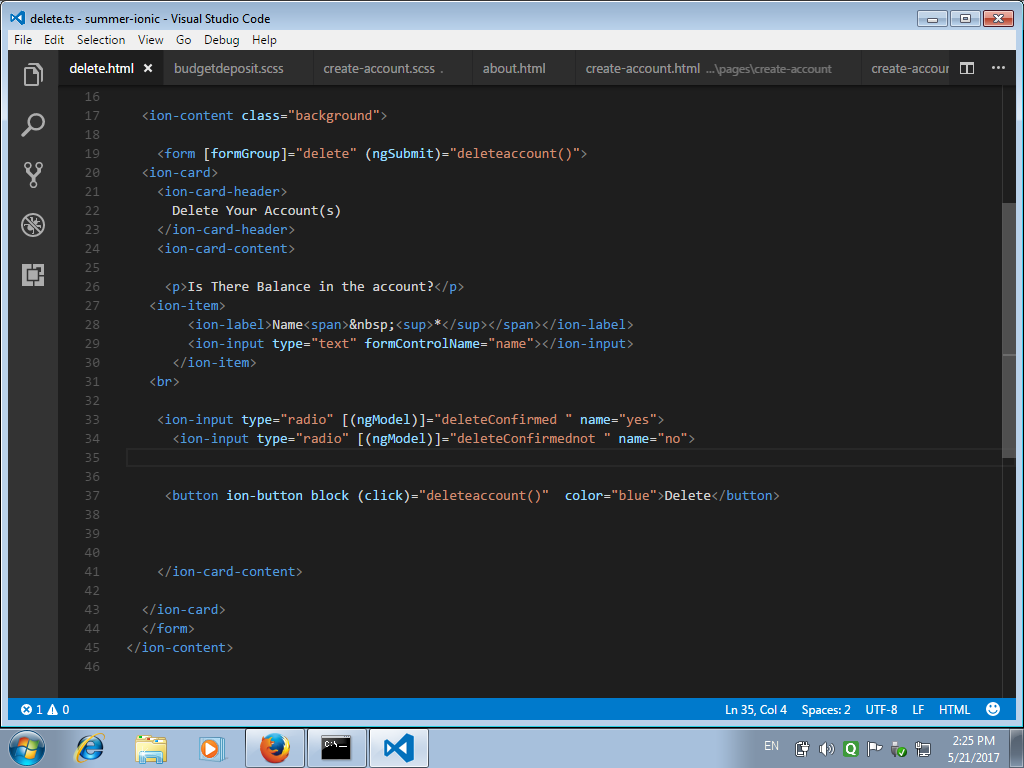Open Windows Media Player from taskbar
This screenshot has width=1024, height=768.
click(212, 748)
